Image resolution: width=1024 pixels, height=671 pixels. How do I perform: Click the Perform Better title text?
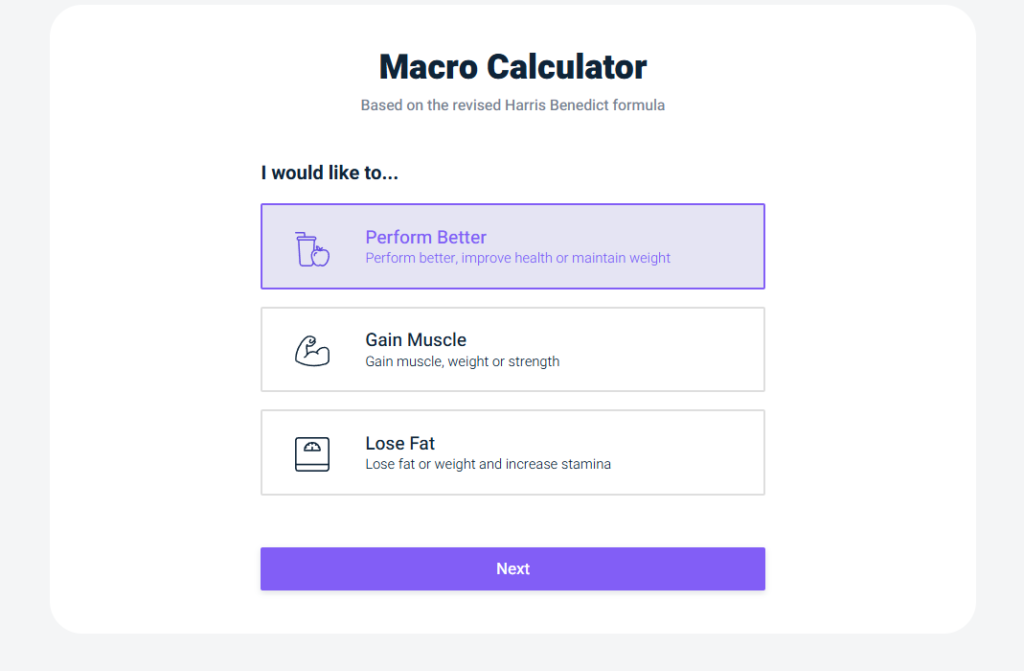(x=426, y=237)
